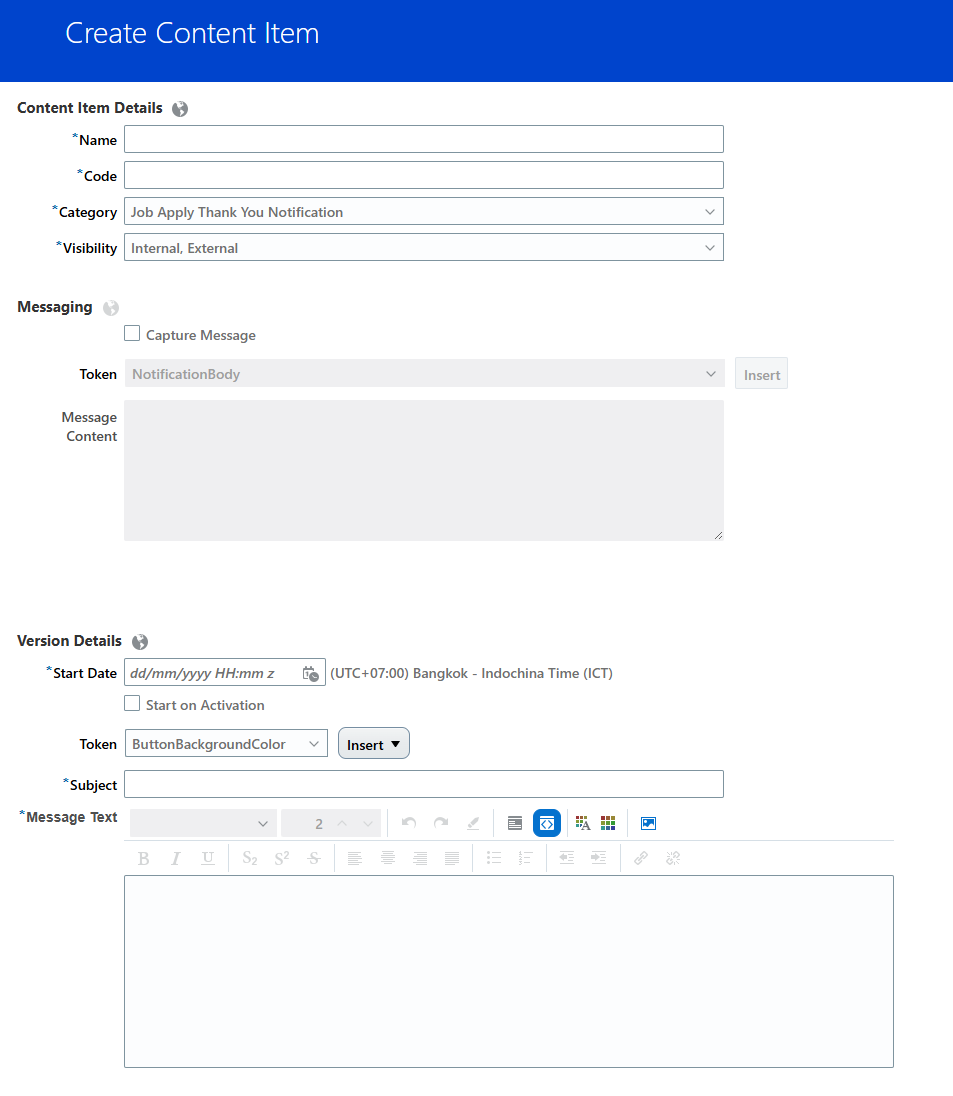The height and width of the screenshot is (1096, 953).
Task: Click Insert button with dropdown arrow
Action: coord(374,744)
